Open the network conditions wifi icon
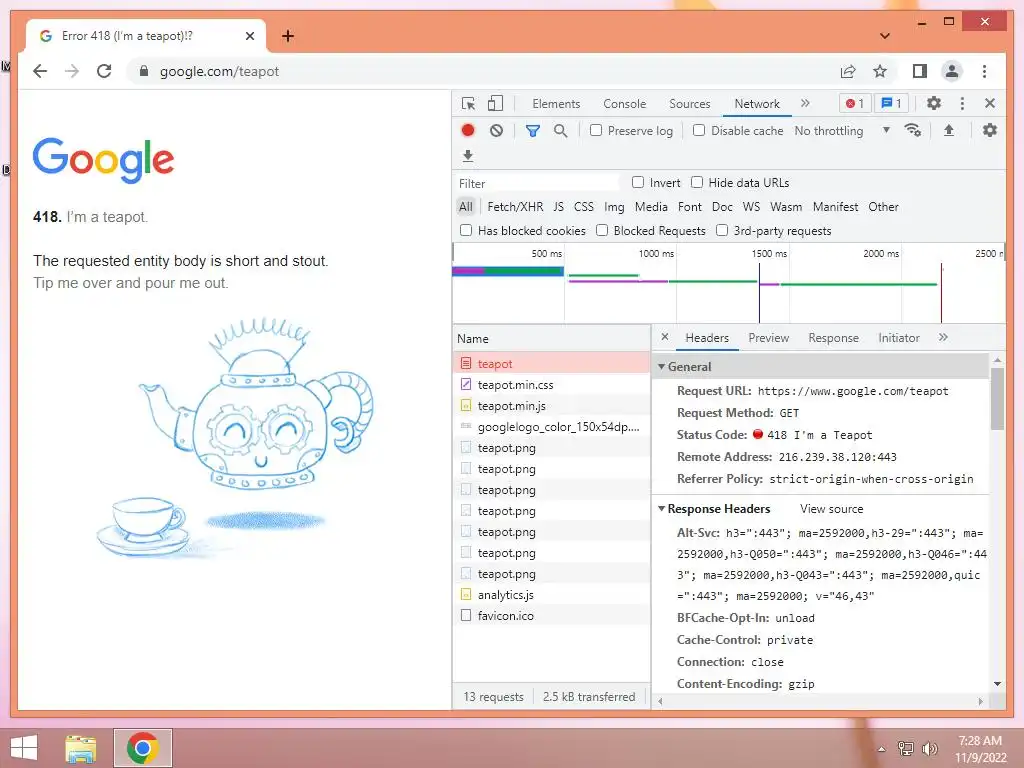The width and height of the screenshot is (1024, 768). coord(912,131)
